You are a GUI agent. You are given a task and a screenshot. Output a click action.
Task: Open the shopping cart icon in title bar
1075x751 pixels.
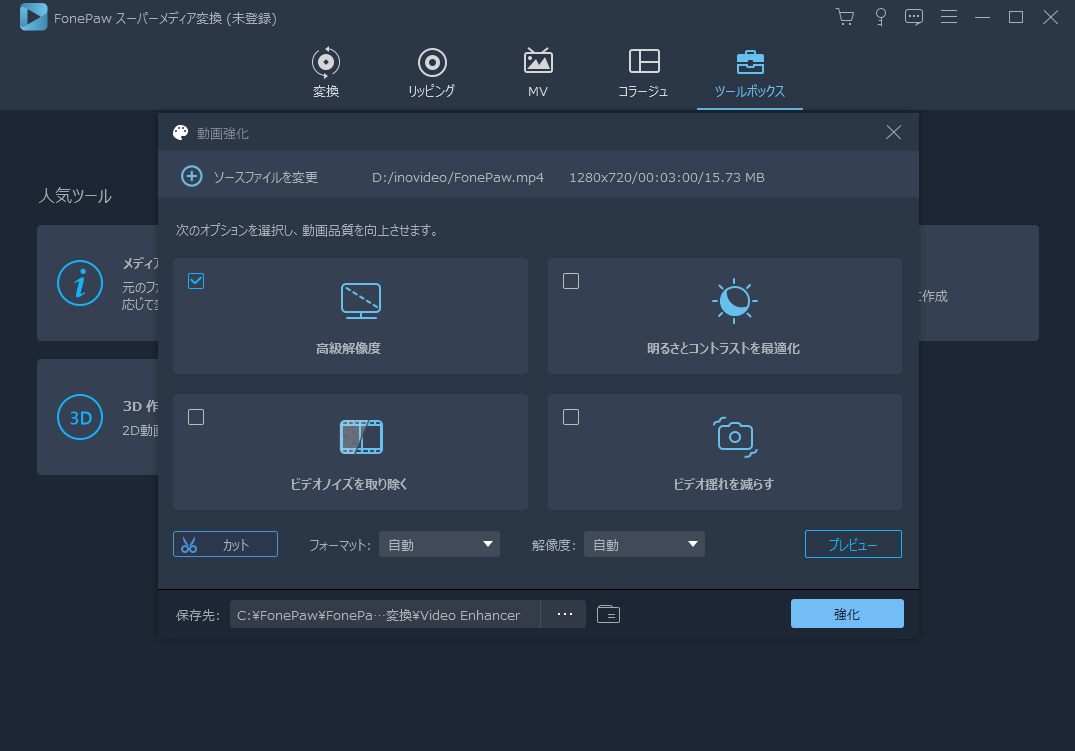(845, 17)
